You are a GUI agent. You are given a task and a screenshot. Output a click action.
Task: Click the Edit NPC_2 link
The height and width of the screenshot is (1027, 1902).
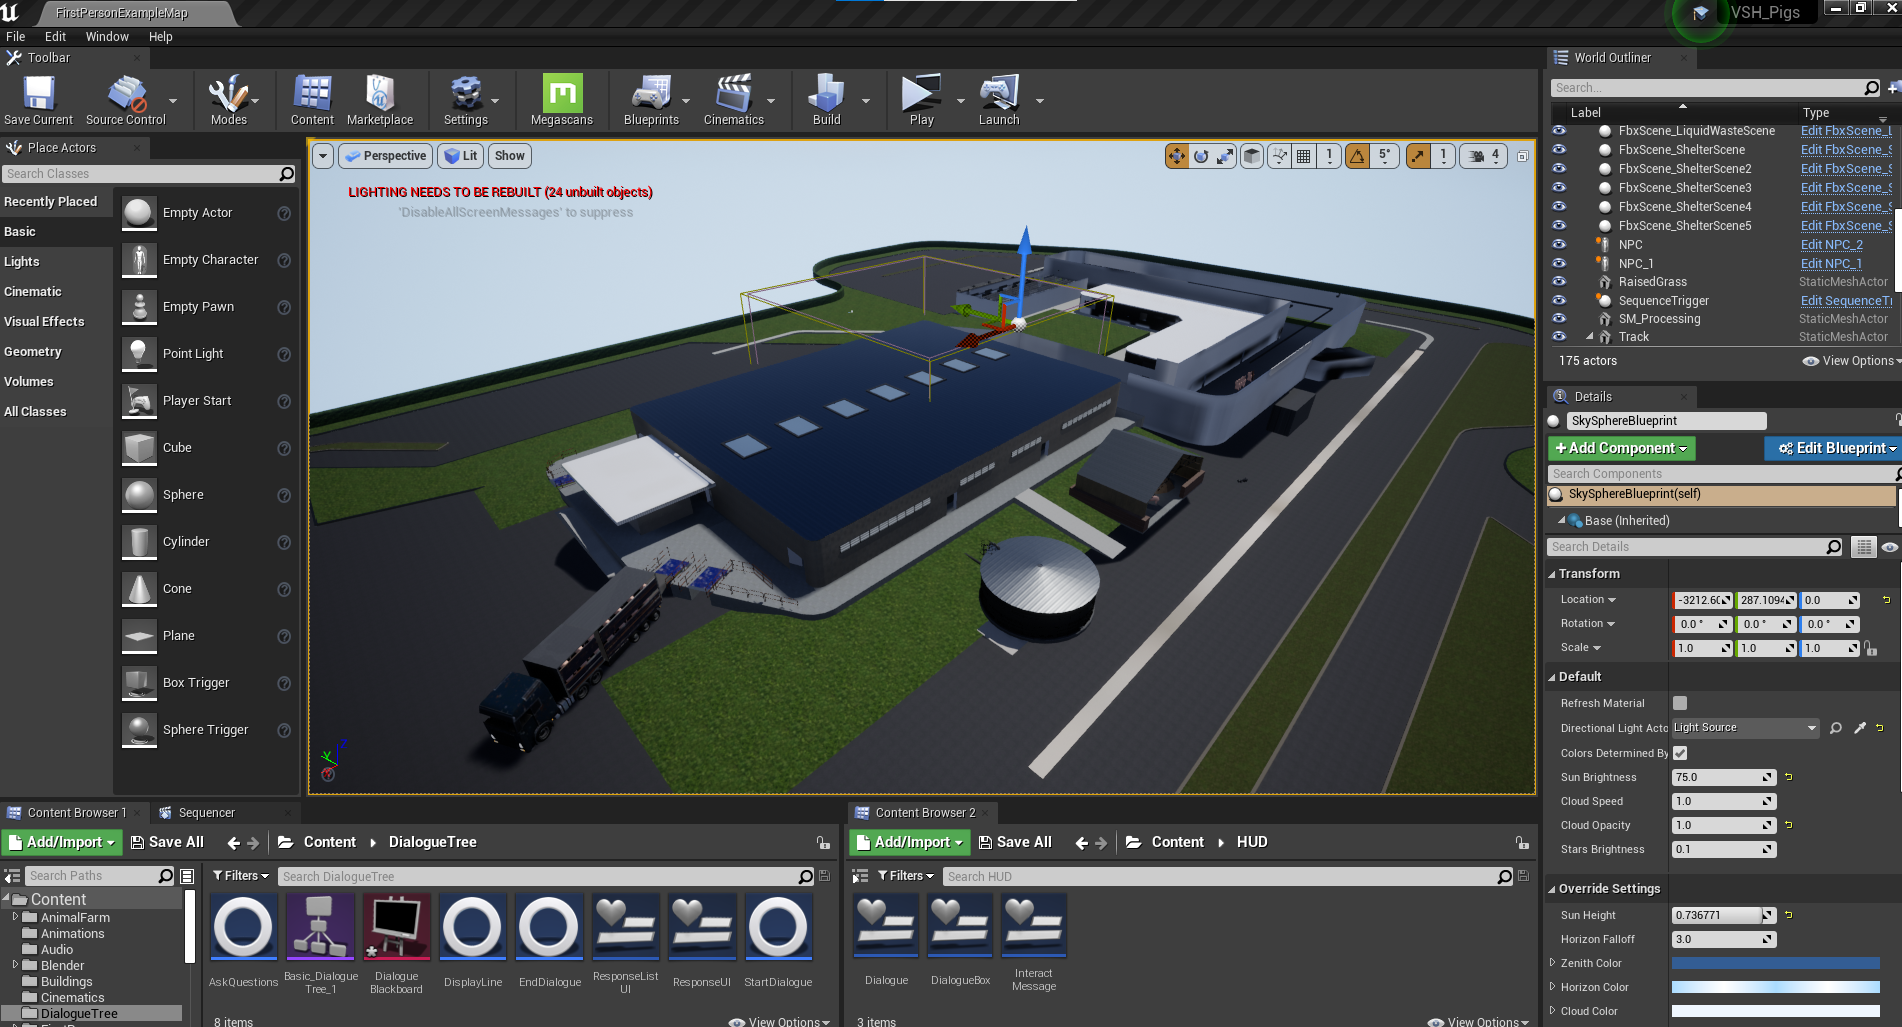point(1831,245)
